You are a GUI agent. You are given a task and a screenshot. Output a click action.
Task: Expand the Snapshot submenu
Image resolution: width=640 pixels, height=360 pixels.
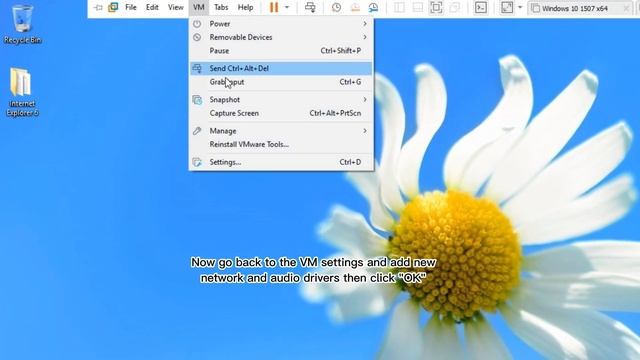click(281, 100)
